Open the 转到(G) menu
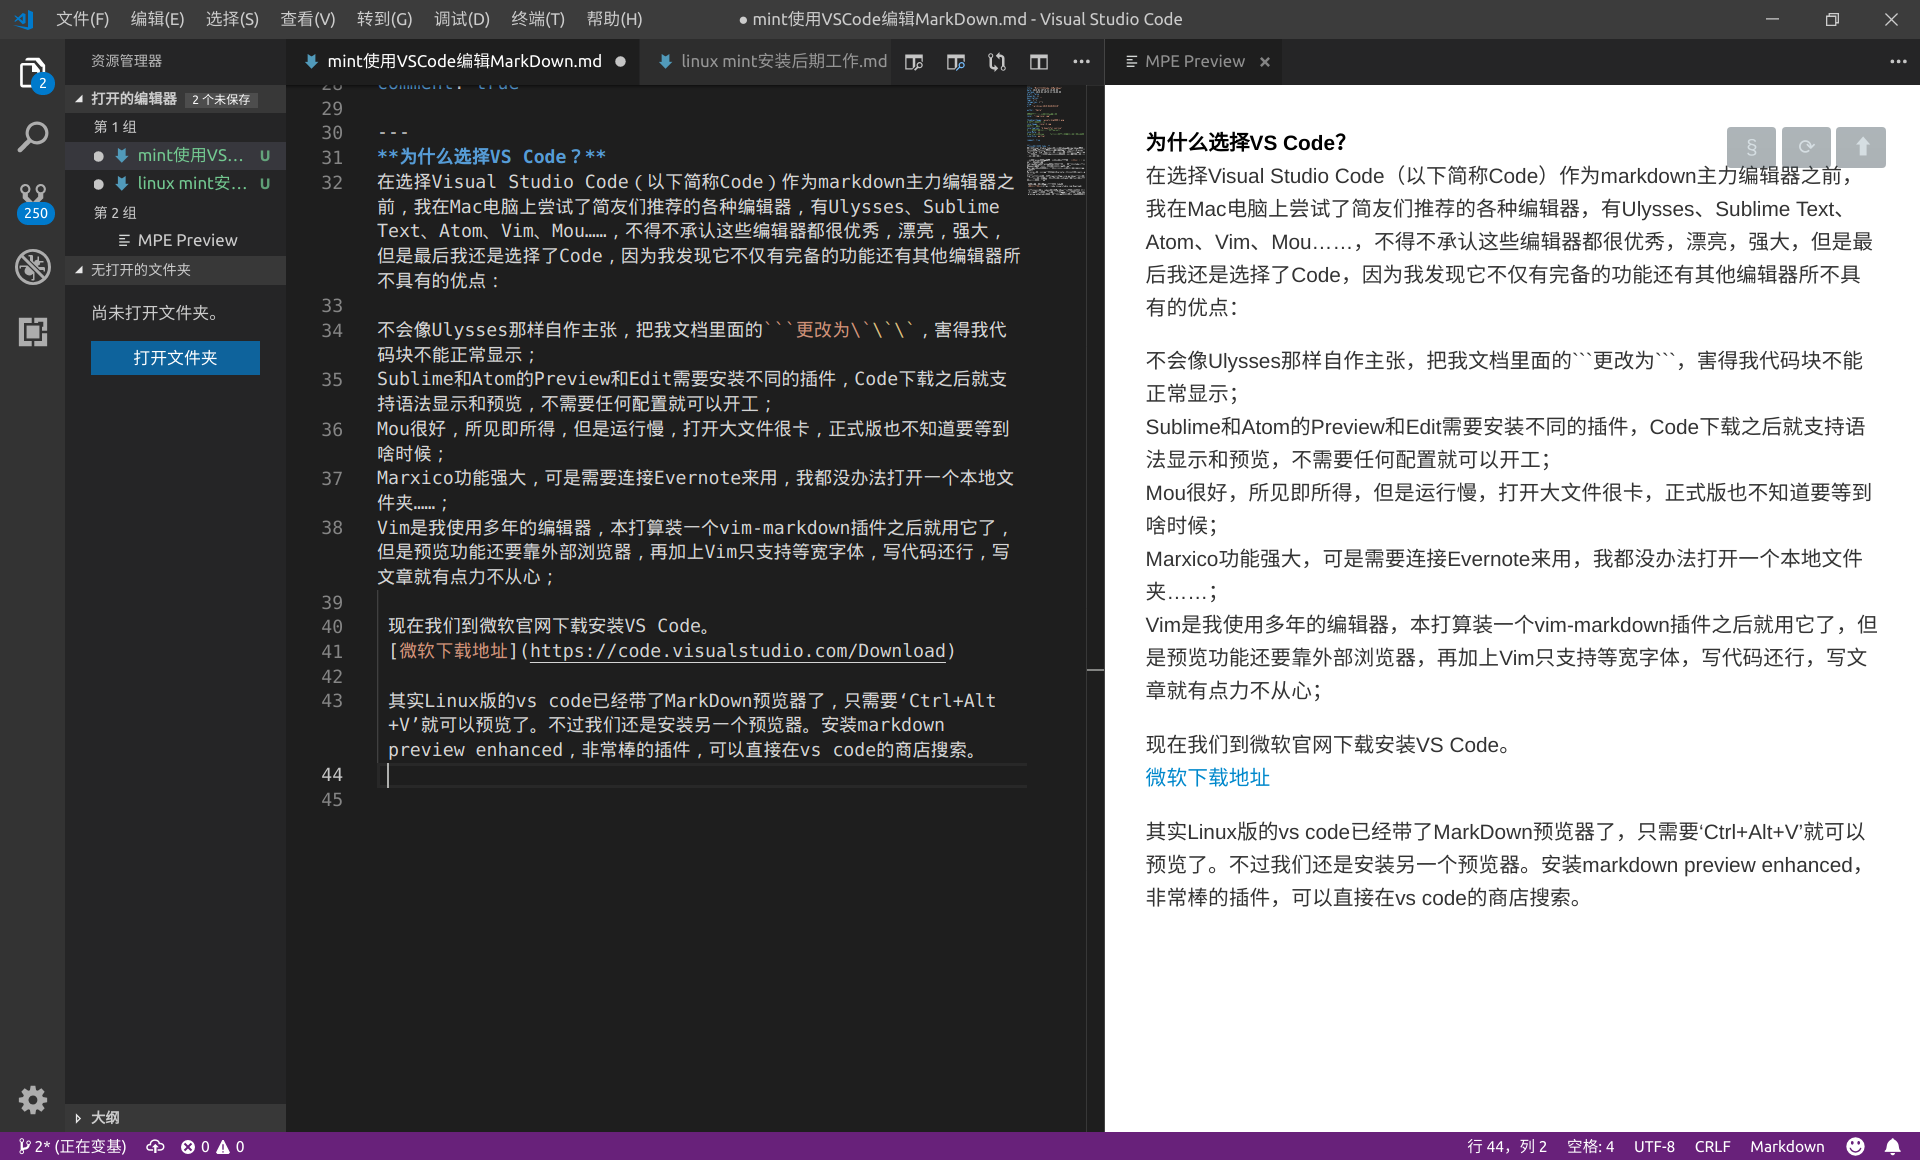1920x1160 pixels. [x=384, y=18]
